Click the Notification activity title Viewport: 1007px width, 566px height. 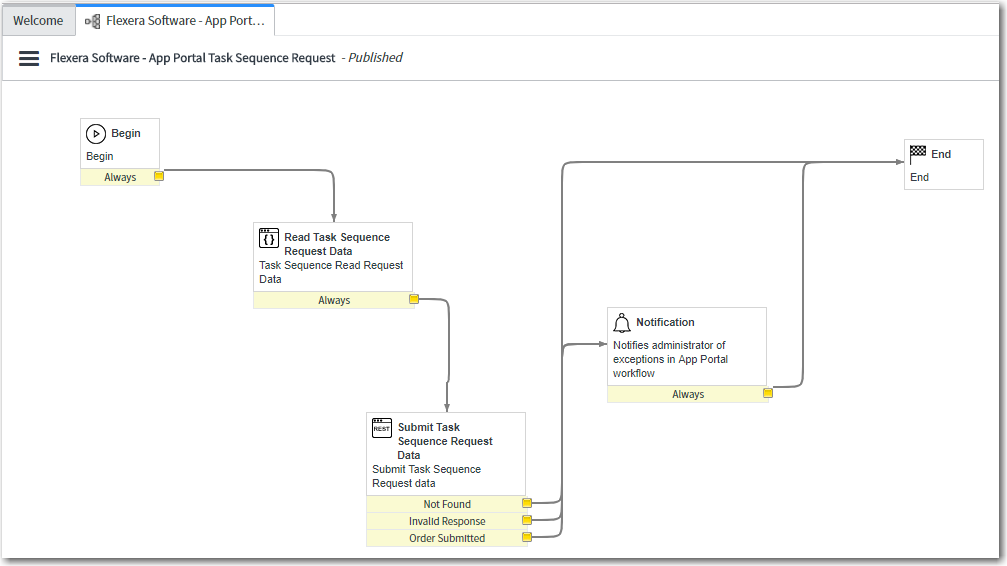coord(665,323)
